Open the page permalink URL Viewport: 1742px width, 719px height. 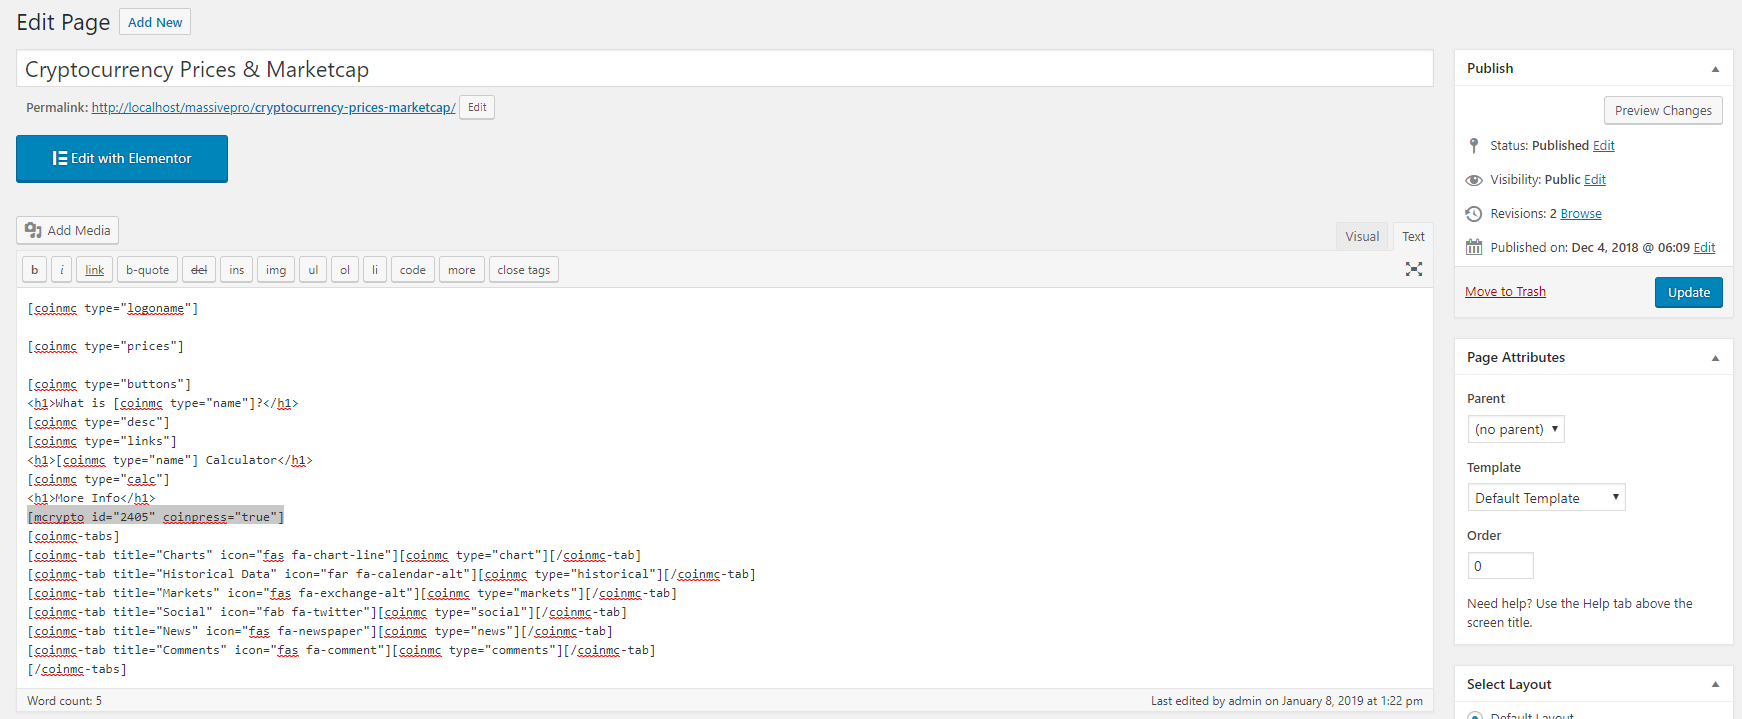point(273,108)
